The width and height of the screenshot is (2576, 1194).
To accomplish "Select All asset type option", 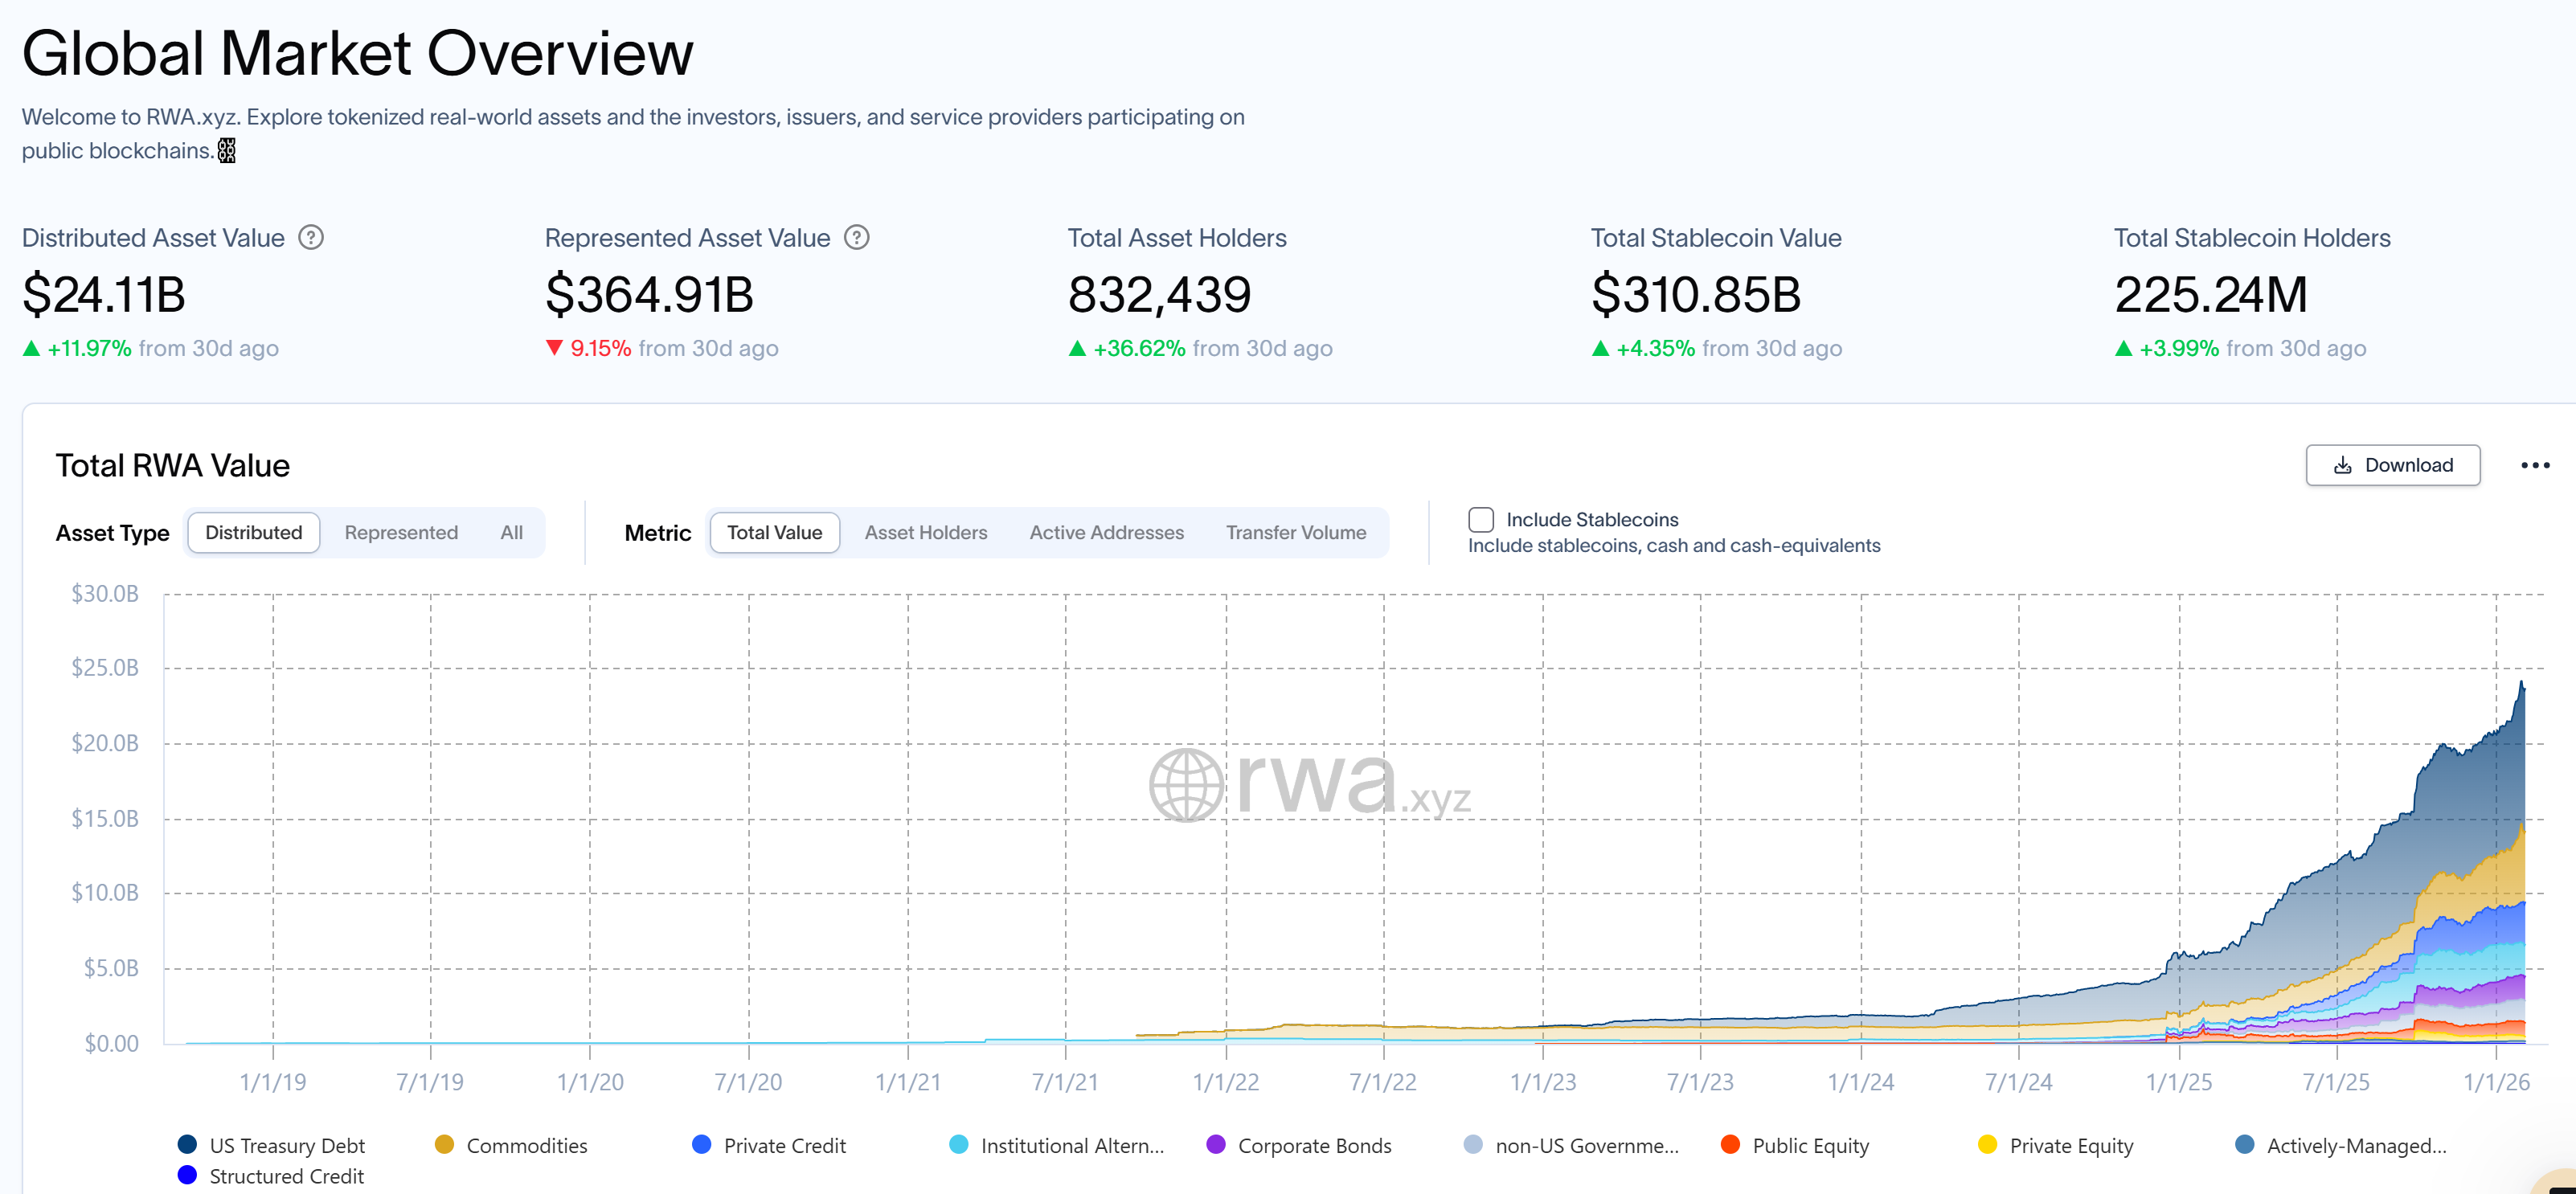I will pyautogui.click(x=511, y=532).
